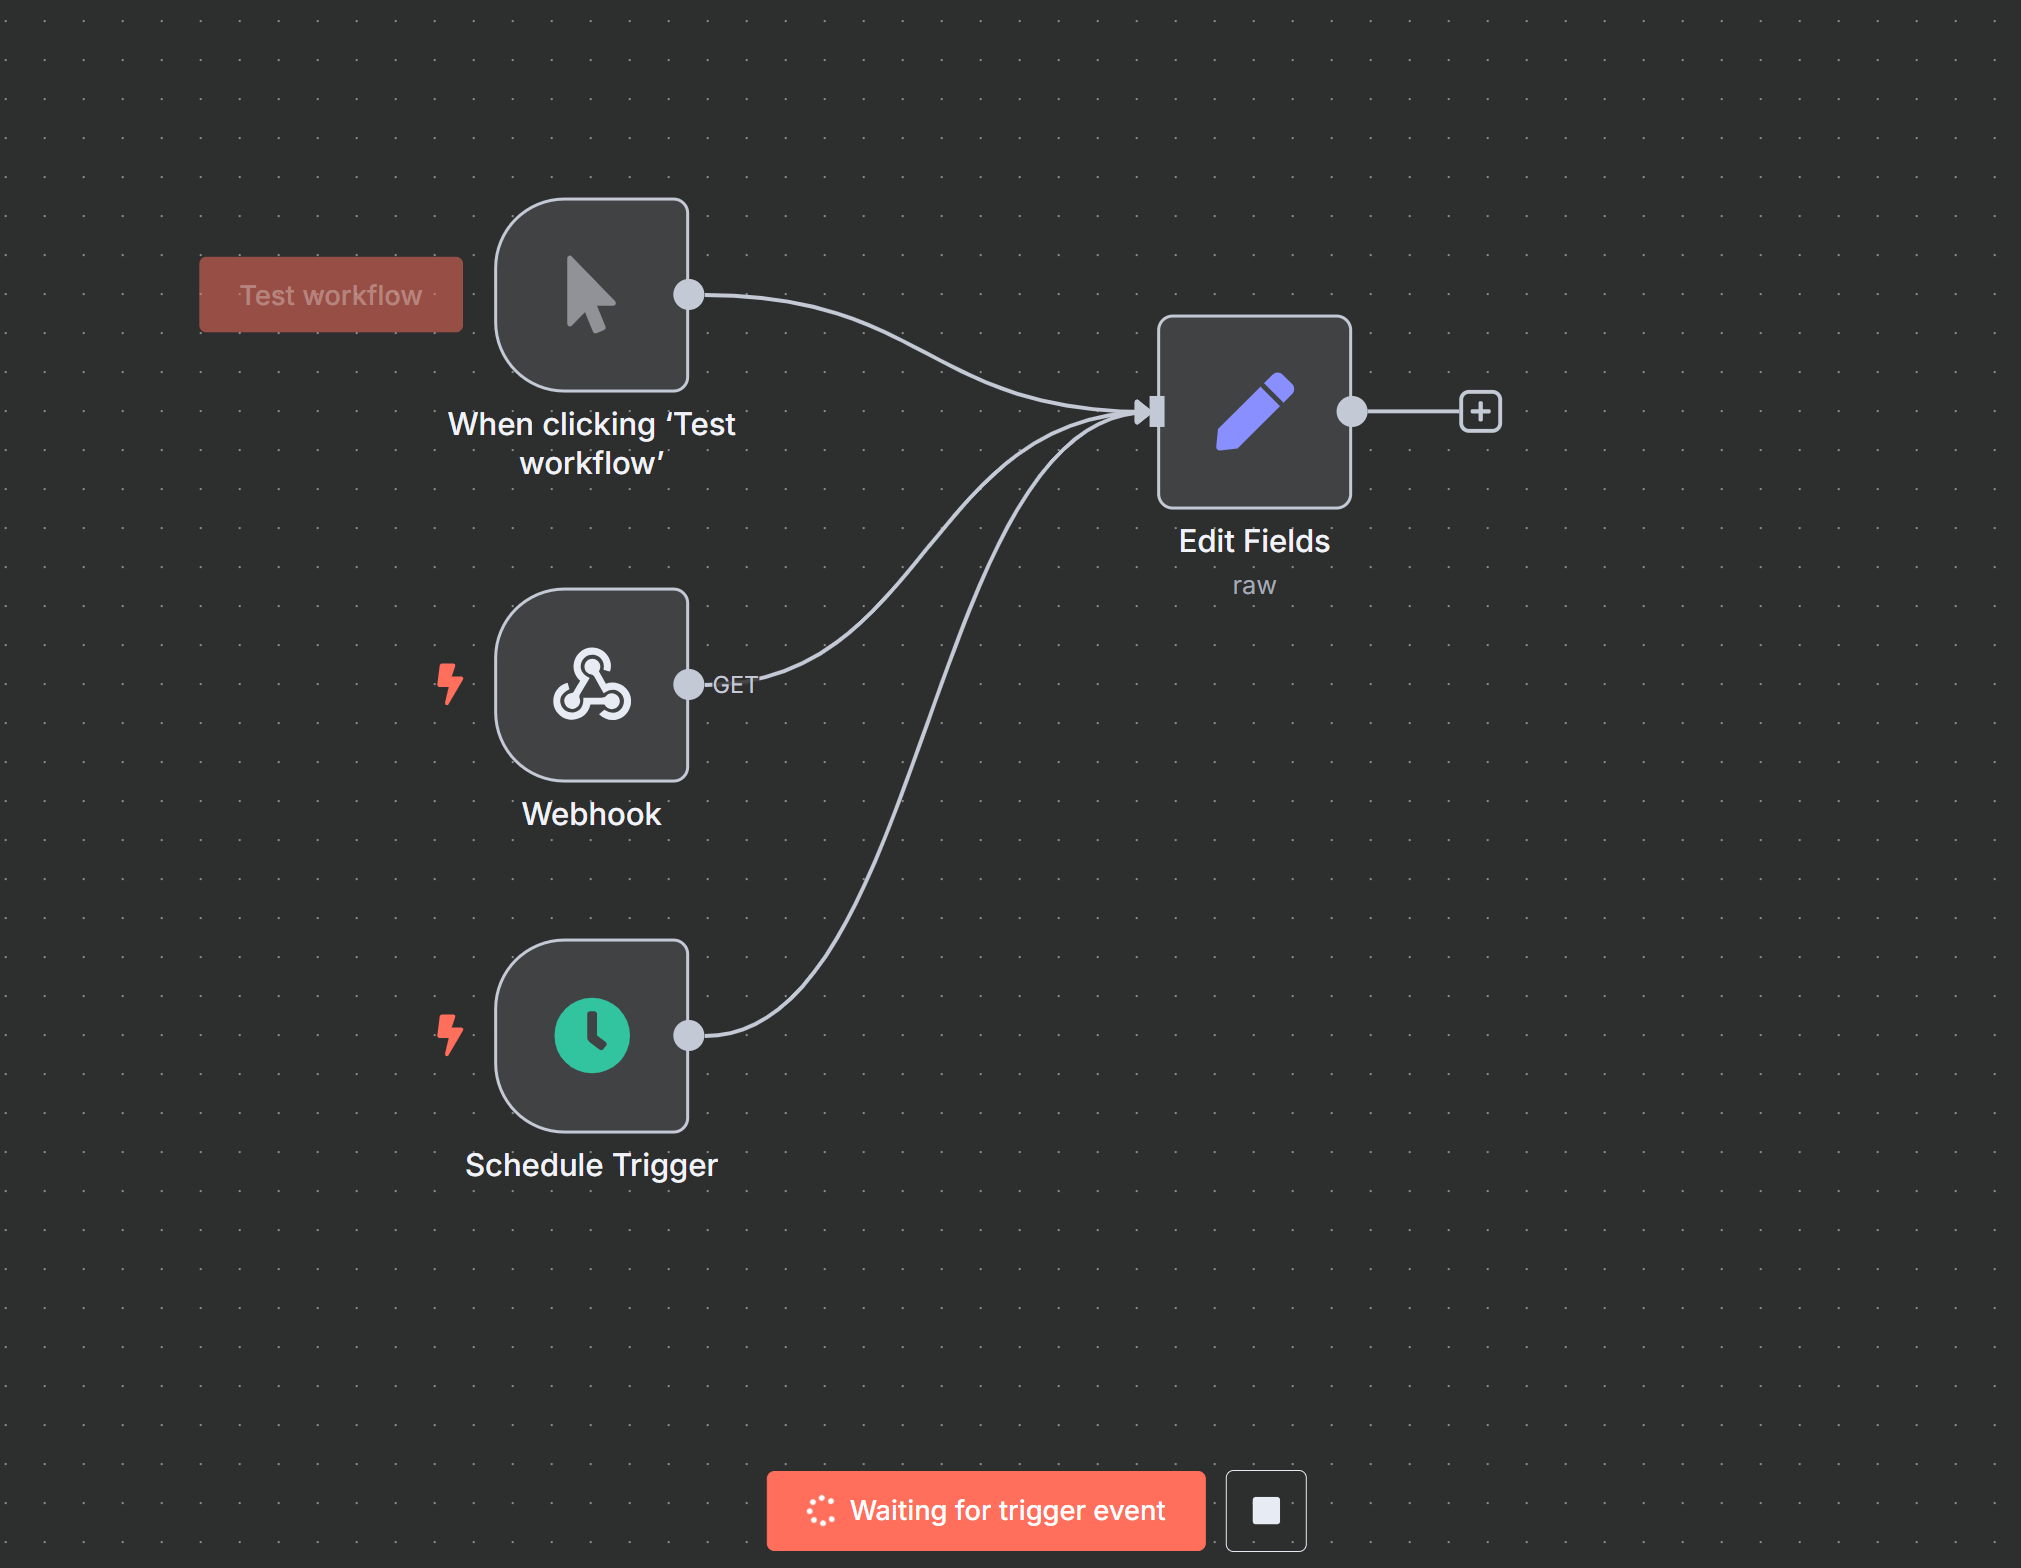Click the Webhook output connector dot
The image size is (2021, 1568).
tap(688, 685)
